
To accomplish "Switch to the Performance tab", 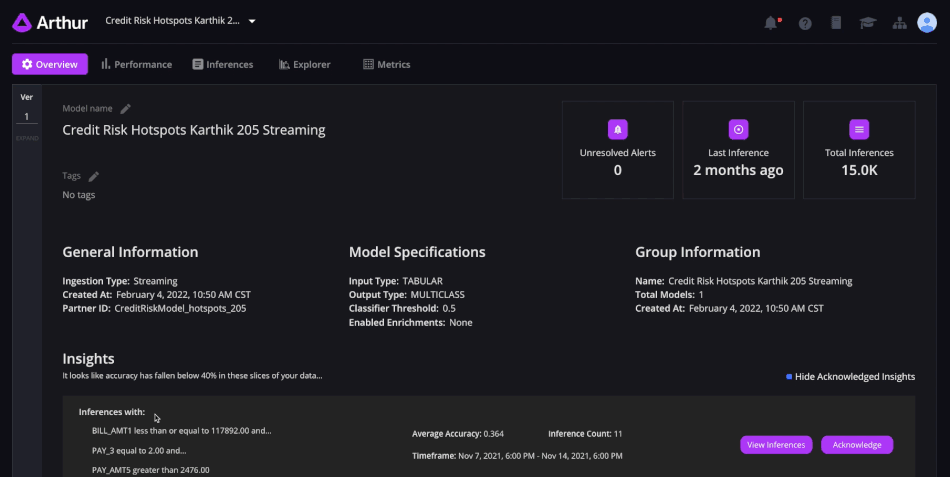I will pos(136,64).
